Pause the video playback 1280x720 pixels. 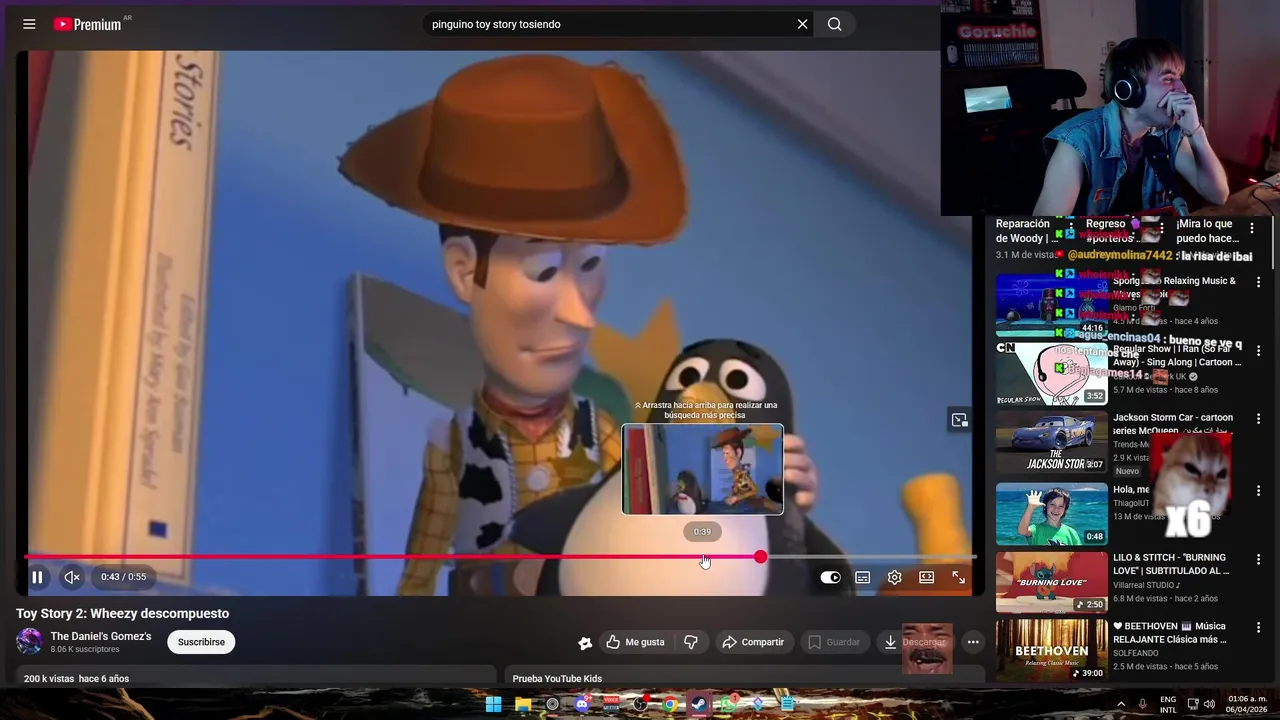point(37,577)
